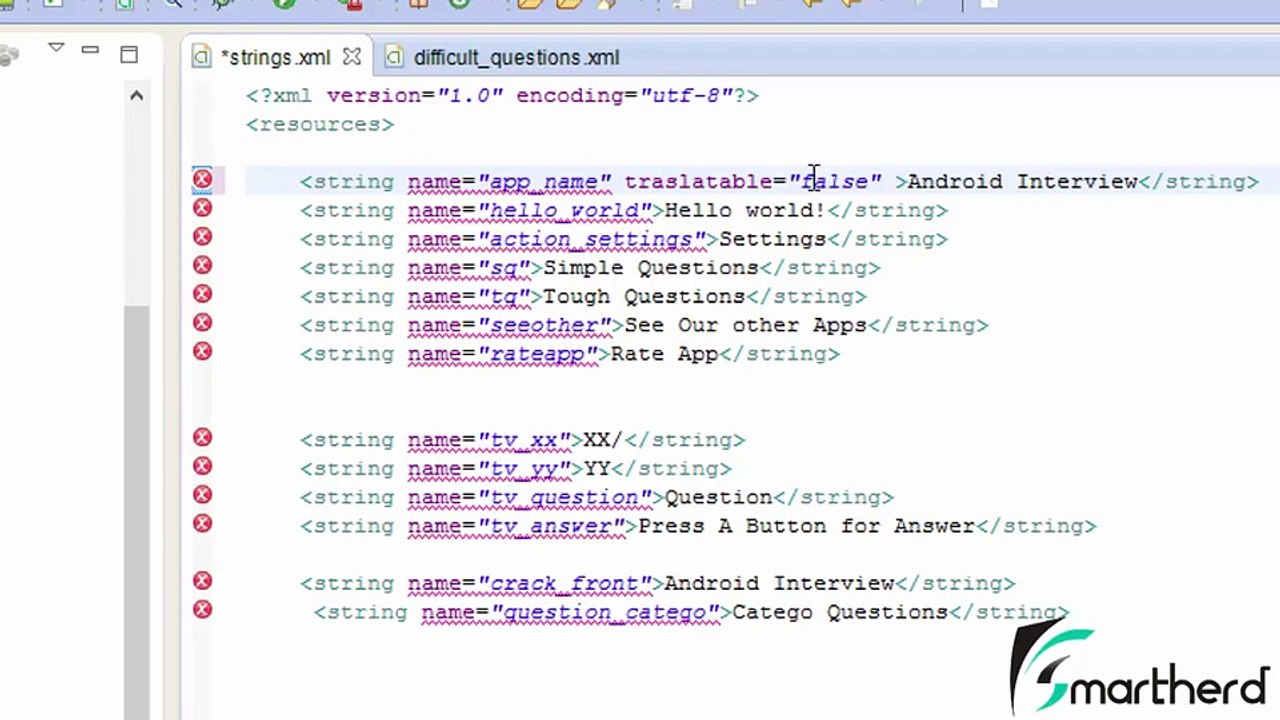The image size is (1280, 720).
Task: Click the error marker on the Simple Questions line
Action: click(202, 265)
